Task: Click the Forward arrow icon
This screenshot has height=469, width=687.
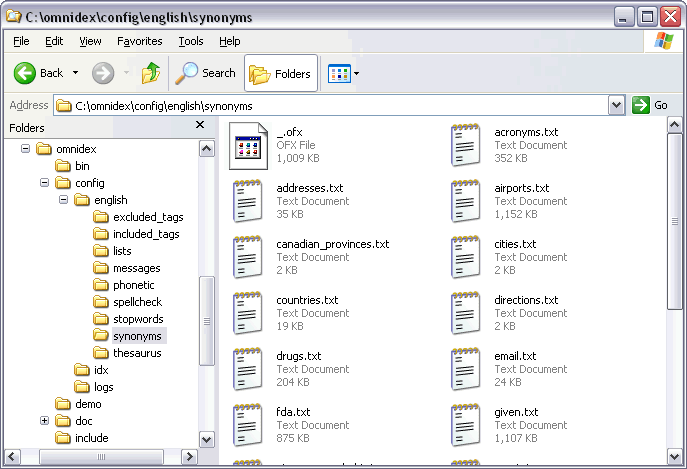Action: tap(103, 73)
